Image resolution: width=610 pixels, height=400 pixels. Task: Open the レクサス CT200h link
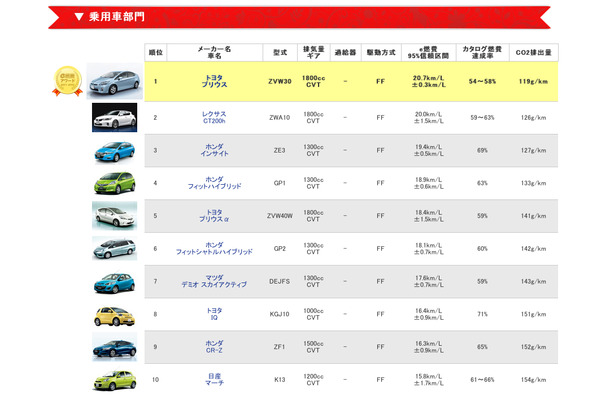214,118
